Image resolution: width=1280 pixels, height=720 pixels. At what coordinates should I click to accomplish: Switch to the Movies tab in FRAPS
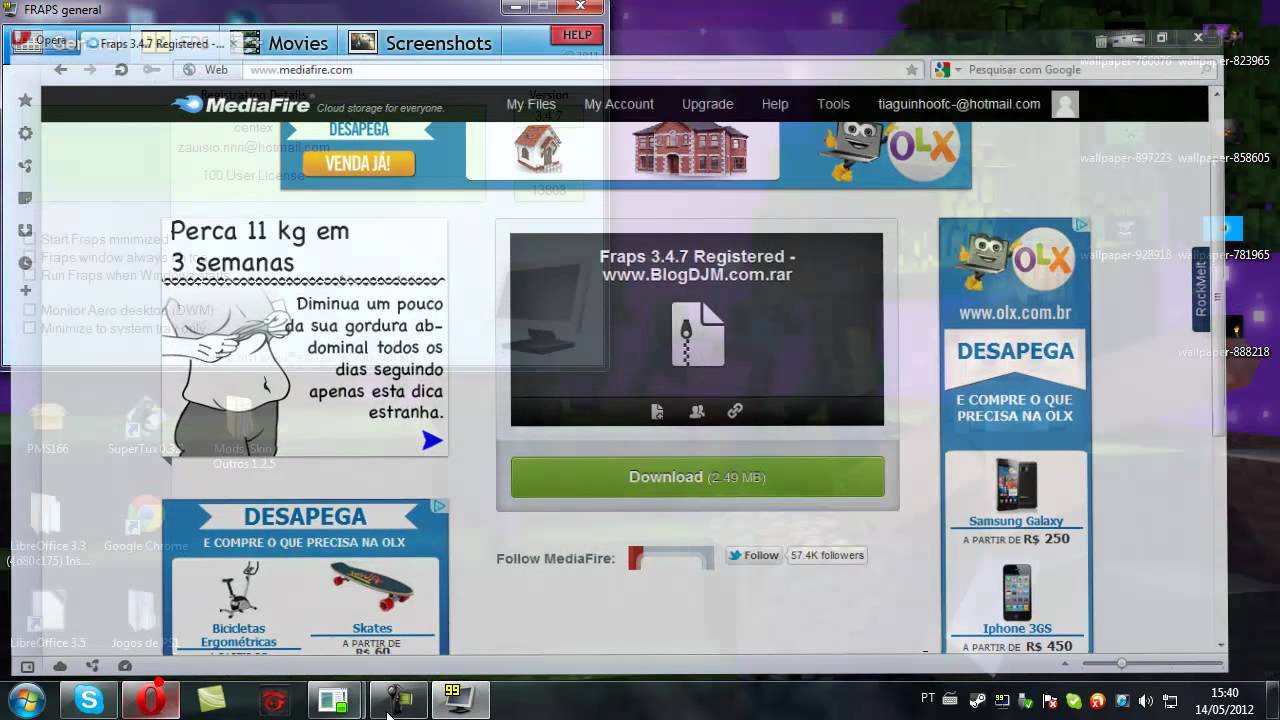285,43
